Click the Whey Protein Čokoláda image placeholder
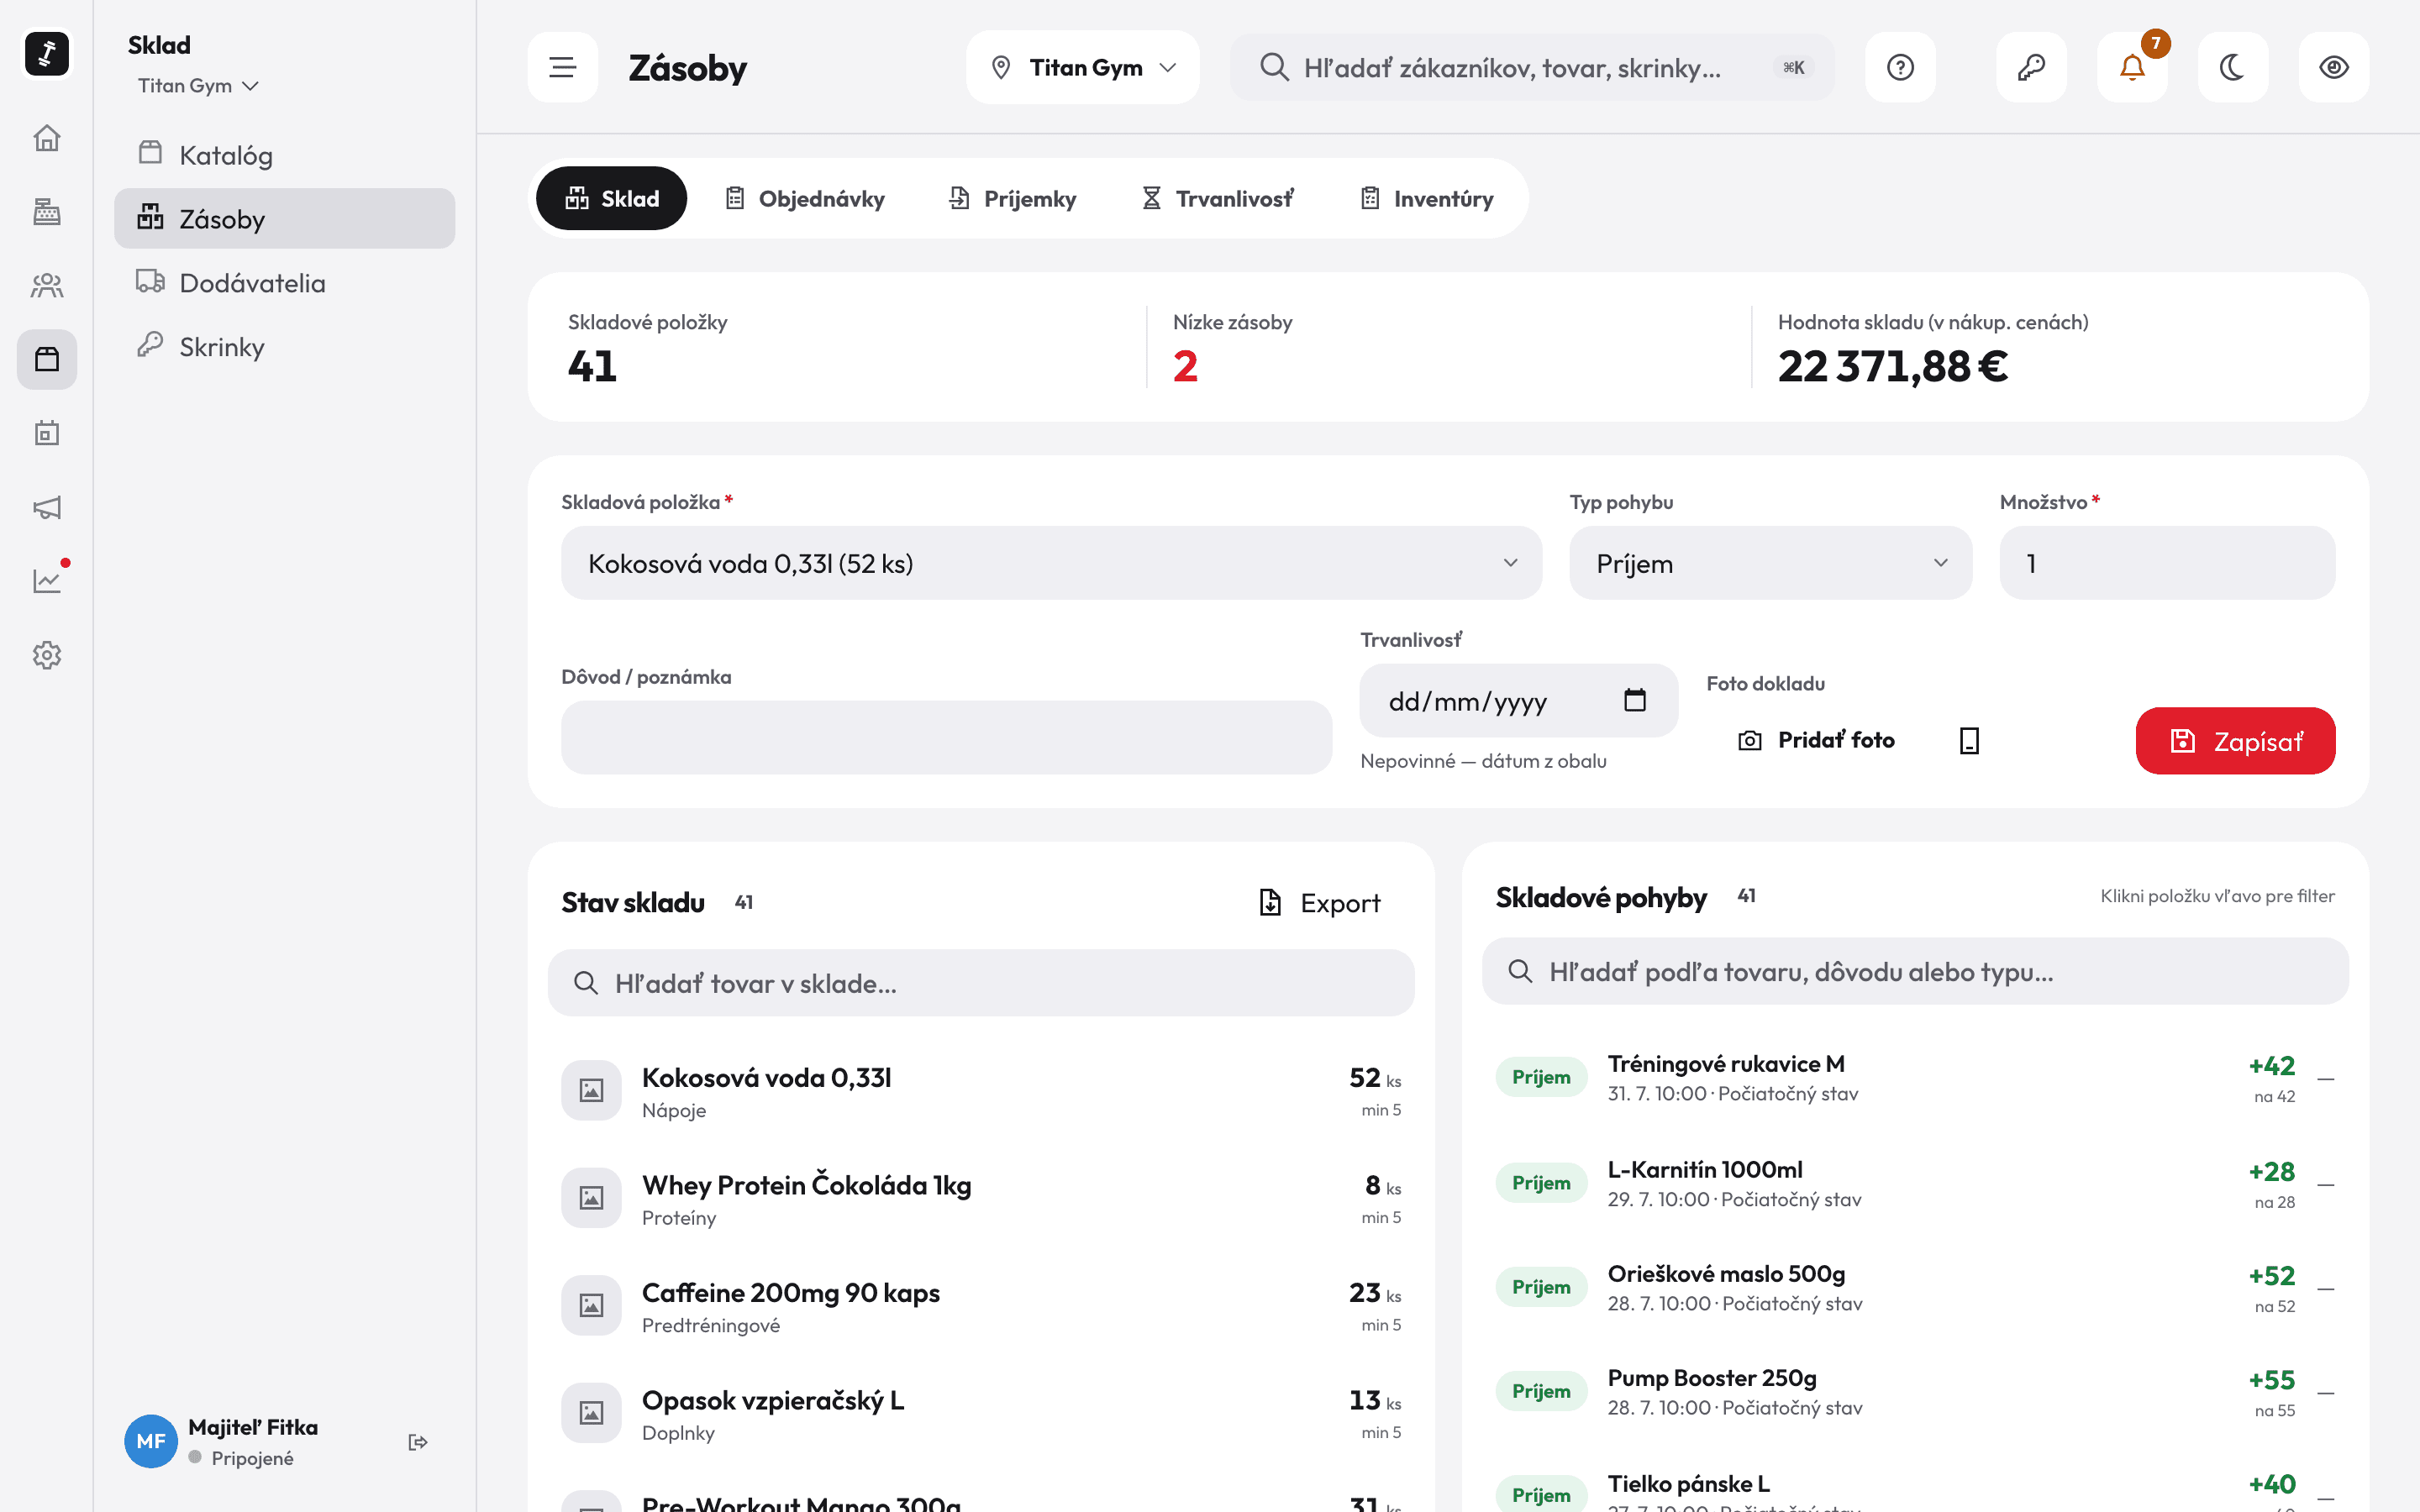The height and width of the screenshot is (1512, 2420). [591, 1198]
